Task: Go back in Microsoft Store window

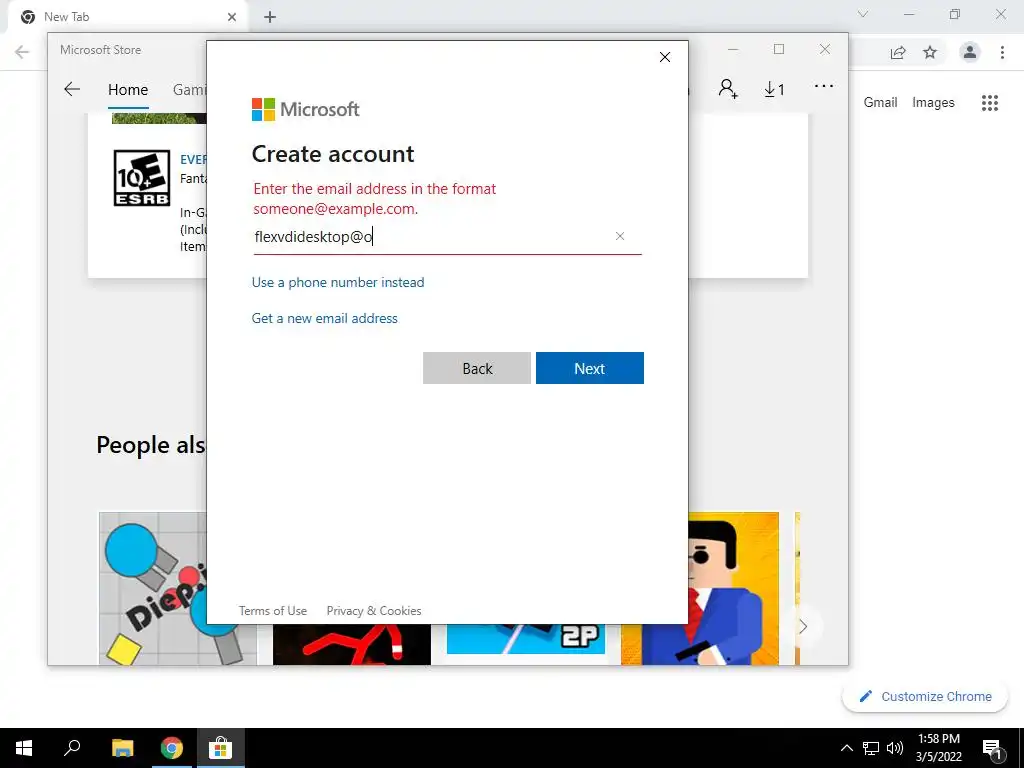Action: coord(72,89)
